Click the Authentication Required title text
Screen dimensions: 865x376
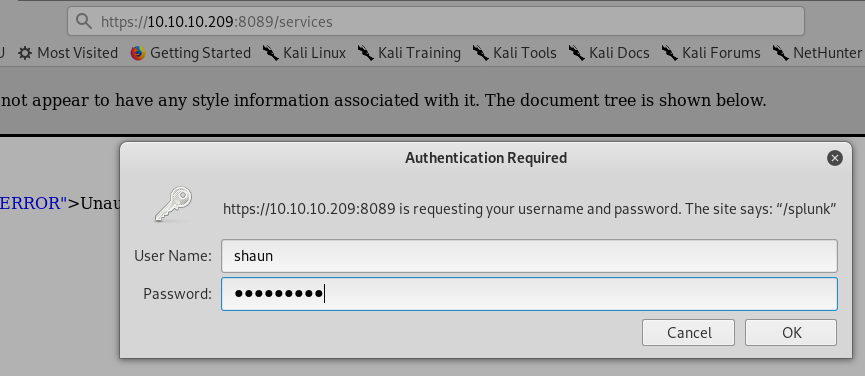tap(485, 158)
